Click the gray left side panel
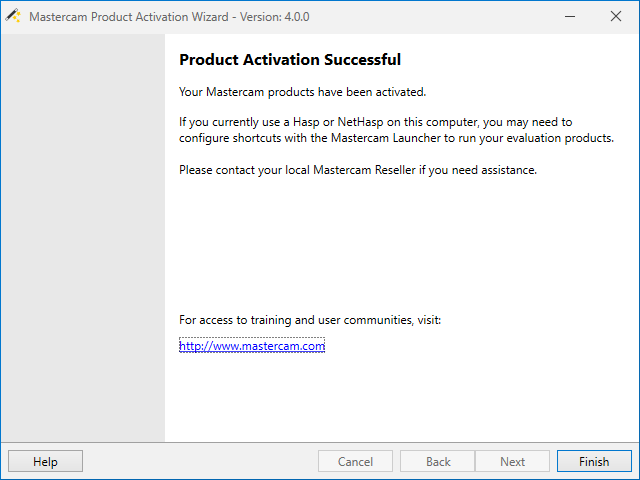The height and width of the screenshot is (480, 640). 82,240
